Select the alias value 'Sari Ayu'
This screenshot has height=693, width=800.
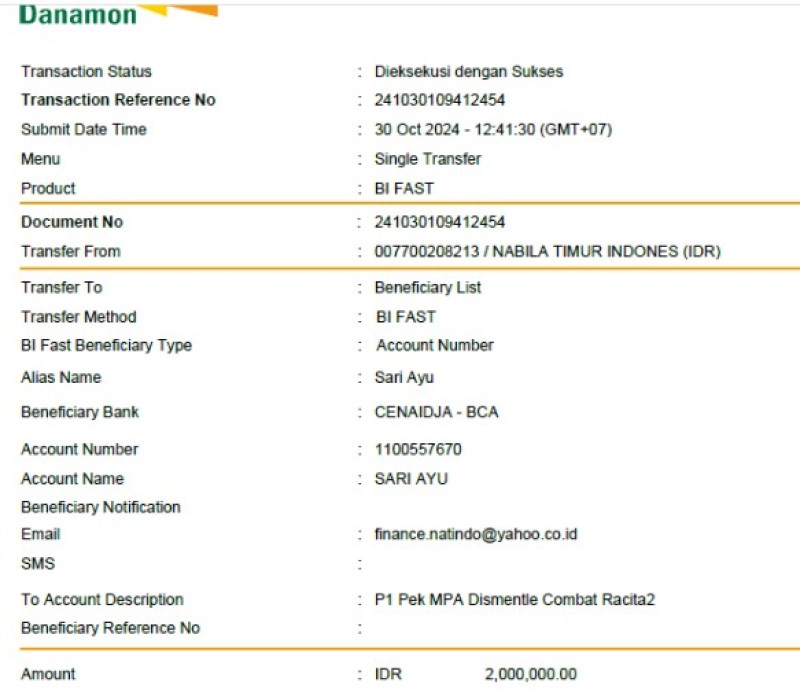pyautogui.click(x=404, y=378)
